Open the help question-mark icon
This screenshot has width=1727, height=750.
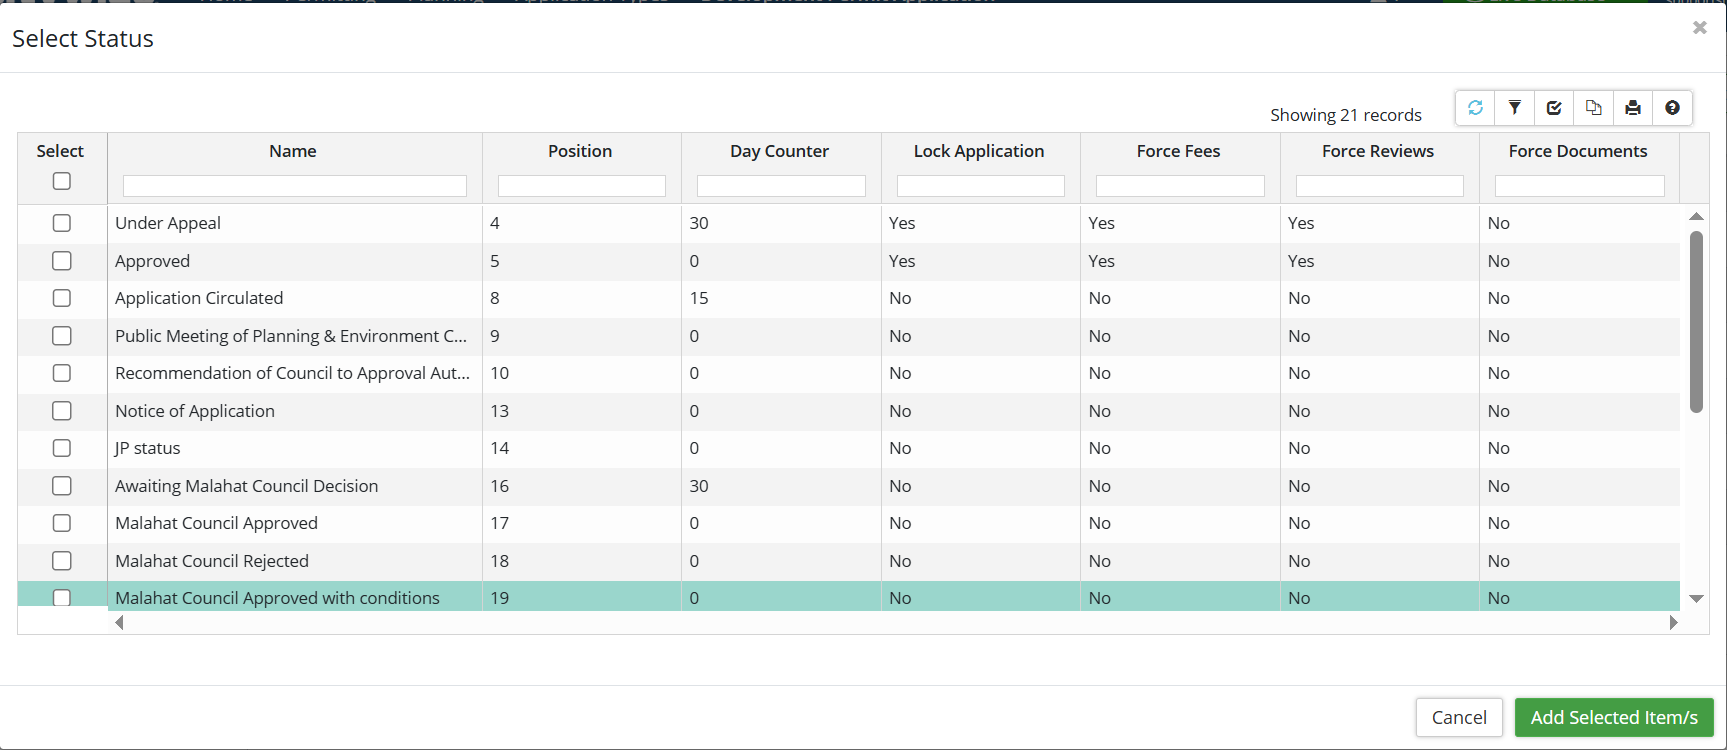1672,108
